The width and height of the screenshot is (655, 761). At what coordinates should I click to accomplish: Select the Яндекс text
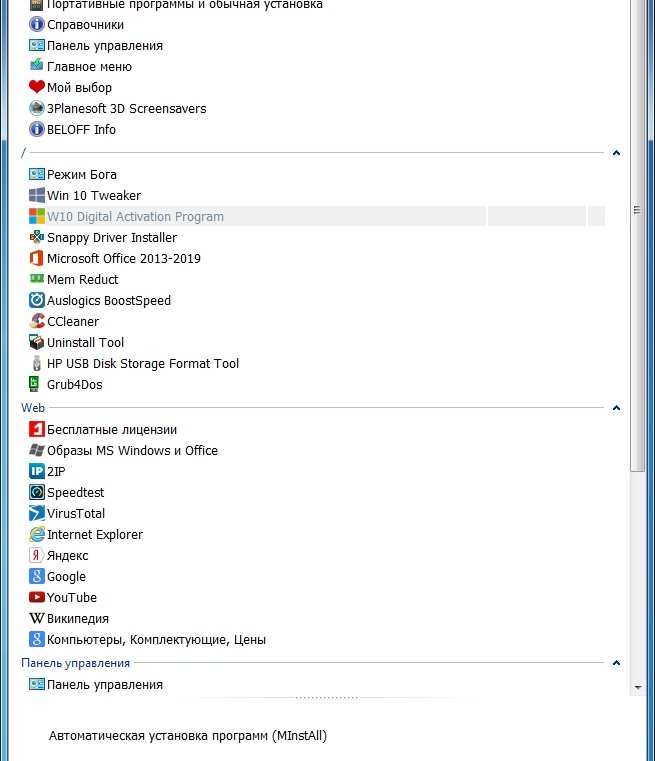pyautogui.click(x=67, y=556)
